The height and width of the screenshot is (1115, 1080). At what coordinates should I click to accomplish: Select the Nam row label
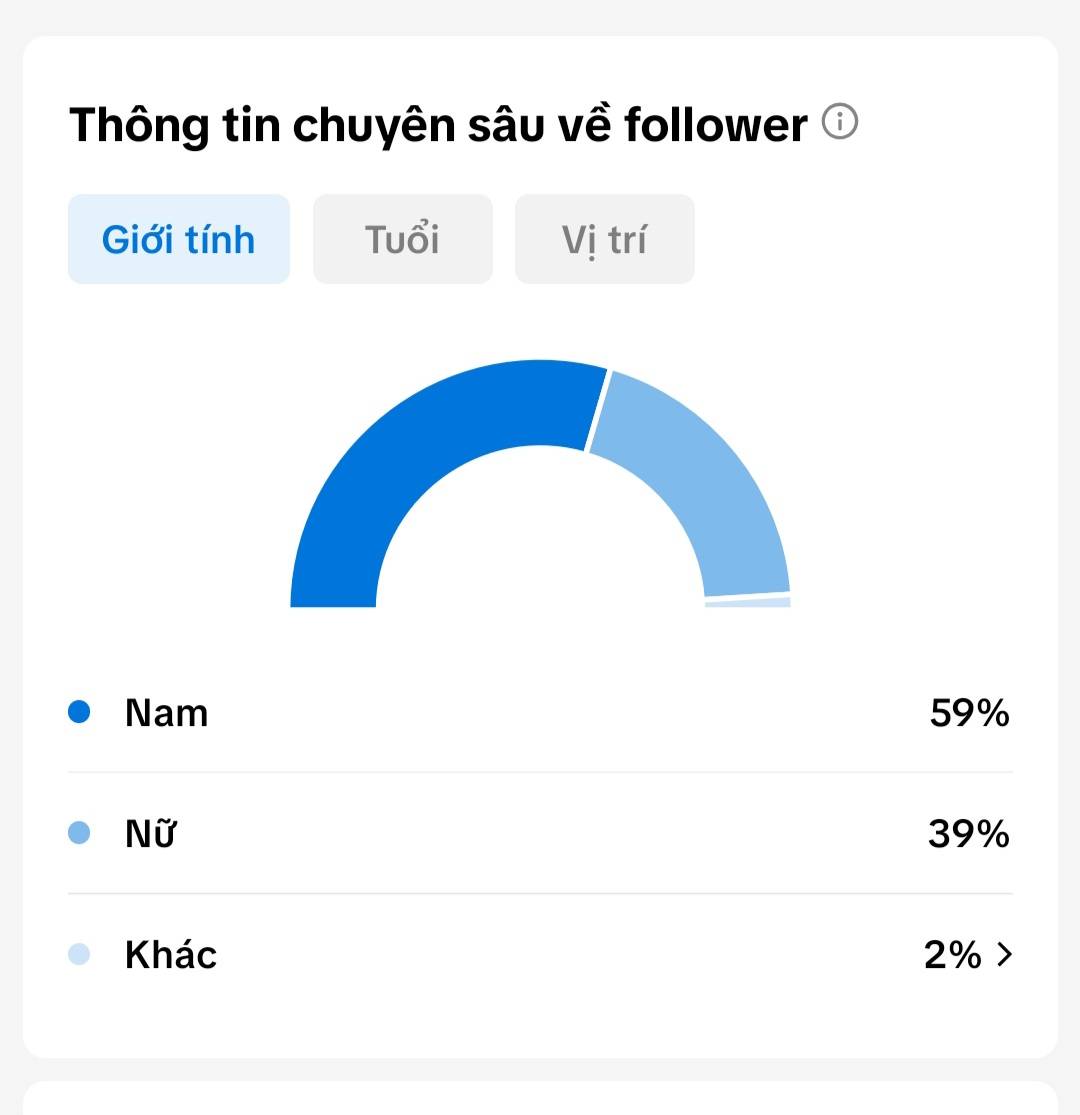tap(166, 713)
